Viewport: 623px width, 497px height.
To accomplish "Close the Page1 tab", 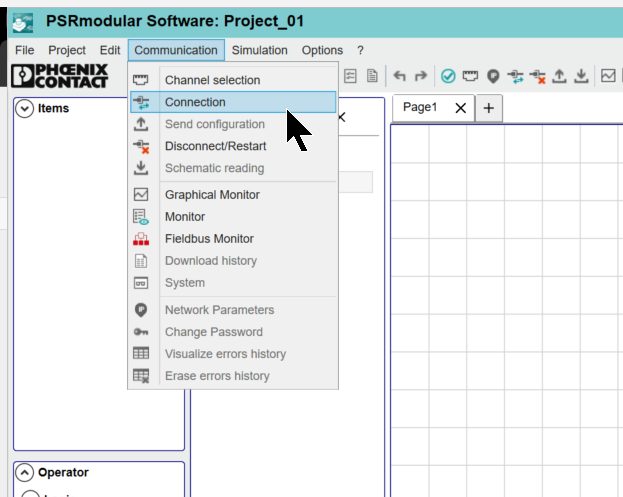I will pyautogui.click(x=460, y=108).
